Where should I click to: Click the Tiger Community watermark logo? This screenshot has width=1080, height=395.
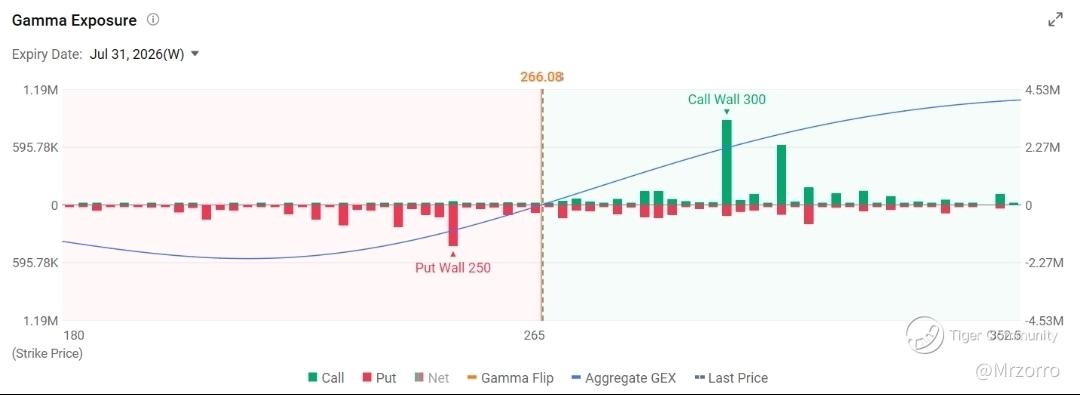tap(924, 335)
